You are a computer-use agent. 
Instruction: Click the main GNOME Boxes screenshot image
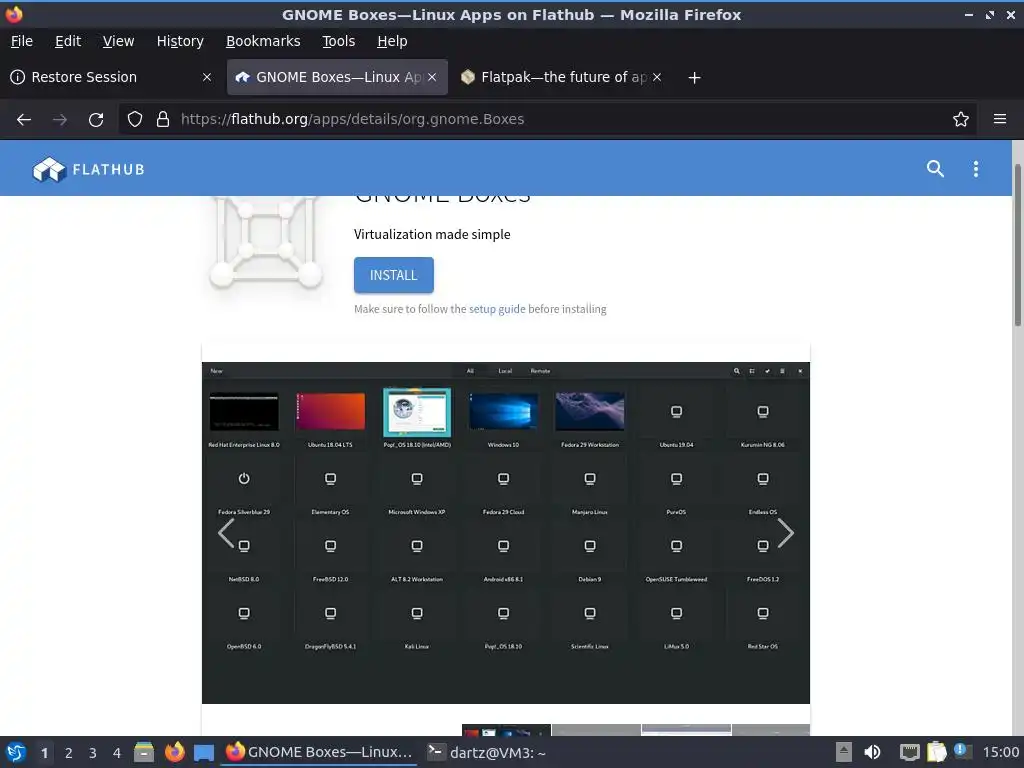click(x=505, y=533)
